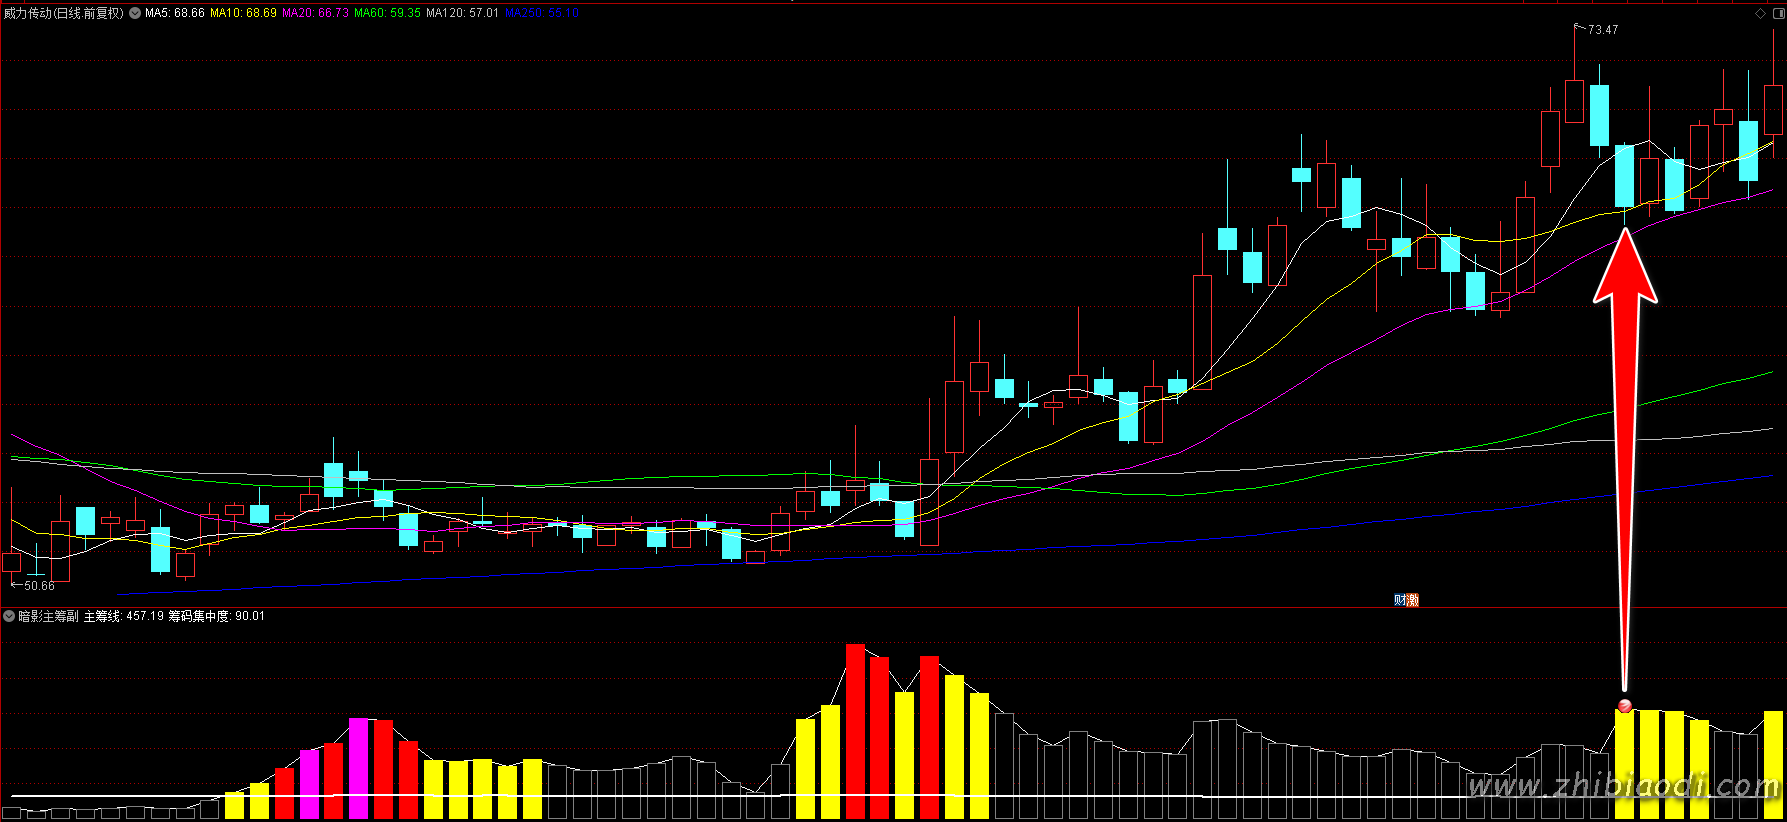Viewport: 1787px width, 822px height.
Task: Open dropdown next to 威力传动 chart title
Action: (135, 13)
